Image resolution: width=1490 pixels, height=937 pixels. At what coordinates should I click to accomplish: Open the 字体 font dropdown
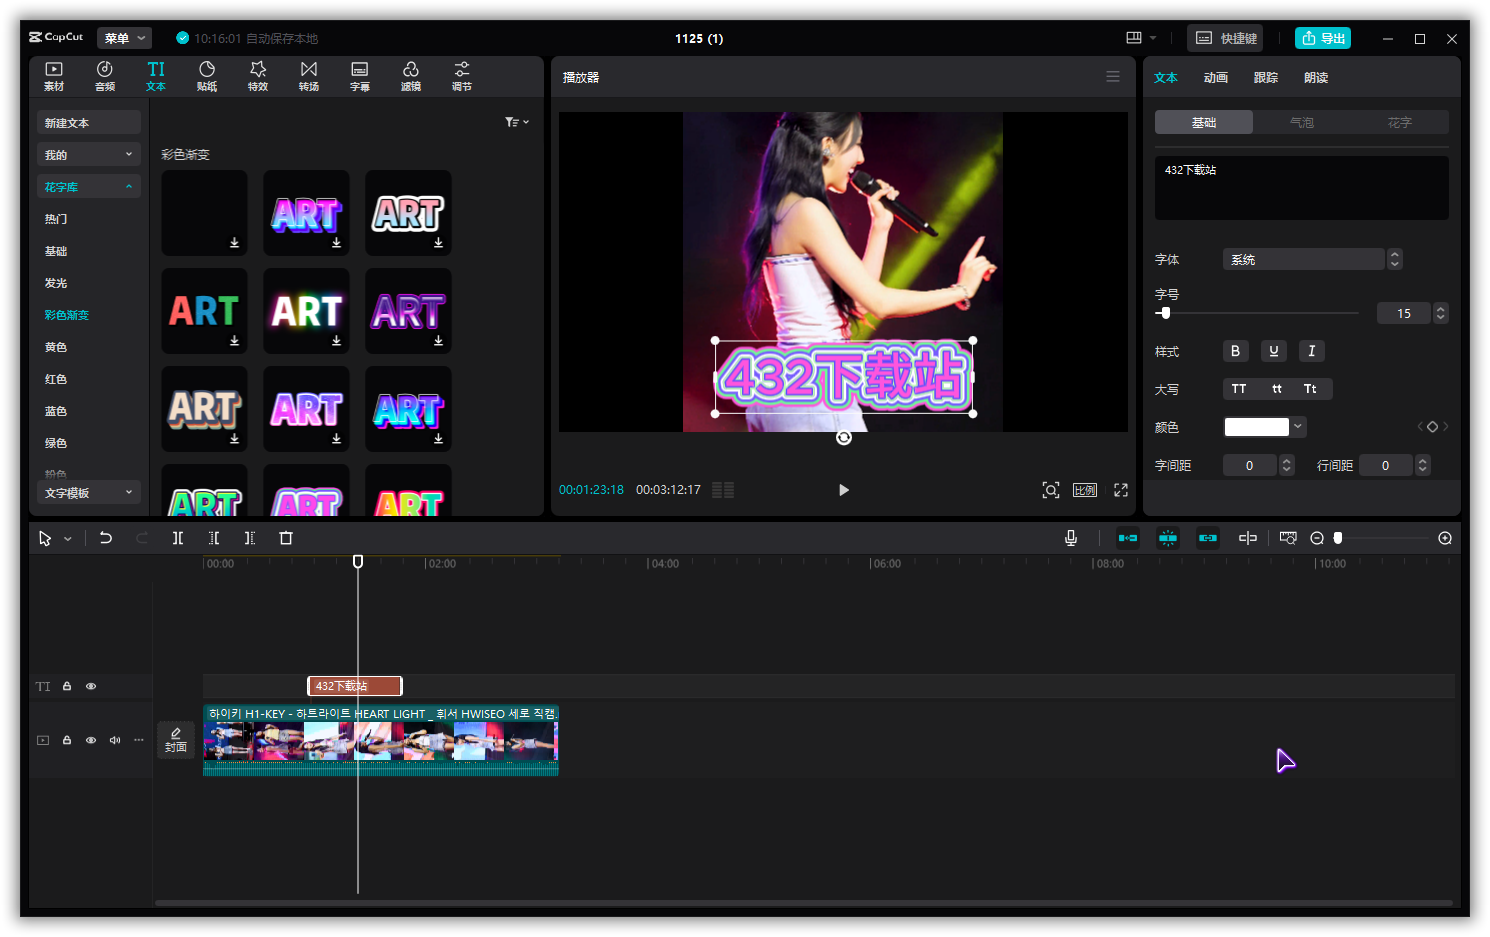1303,259
